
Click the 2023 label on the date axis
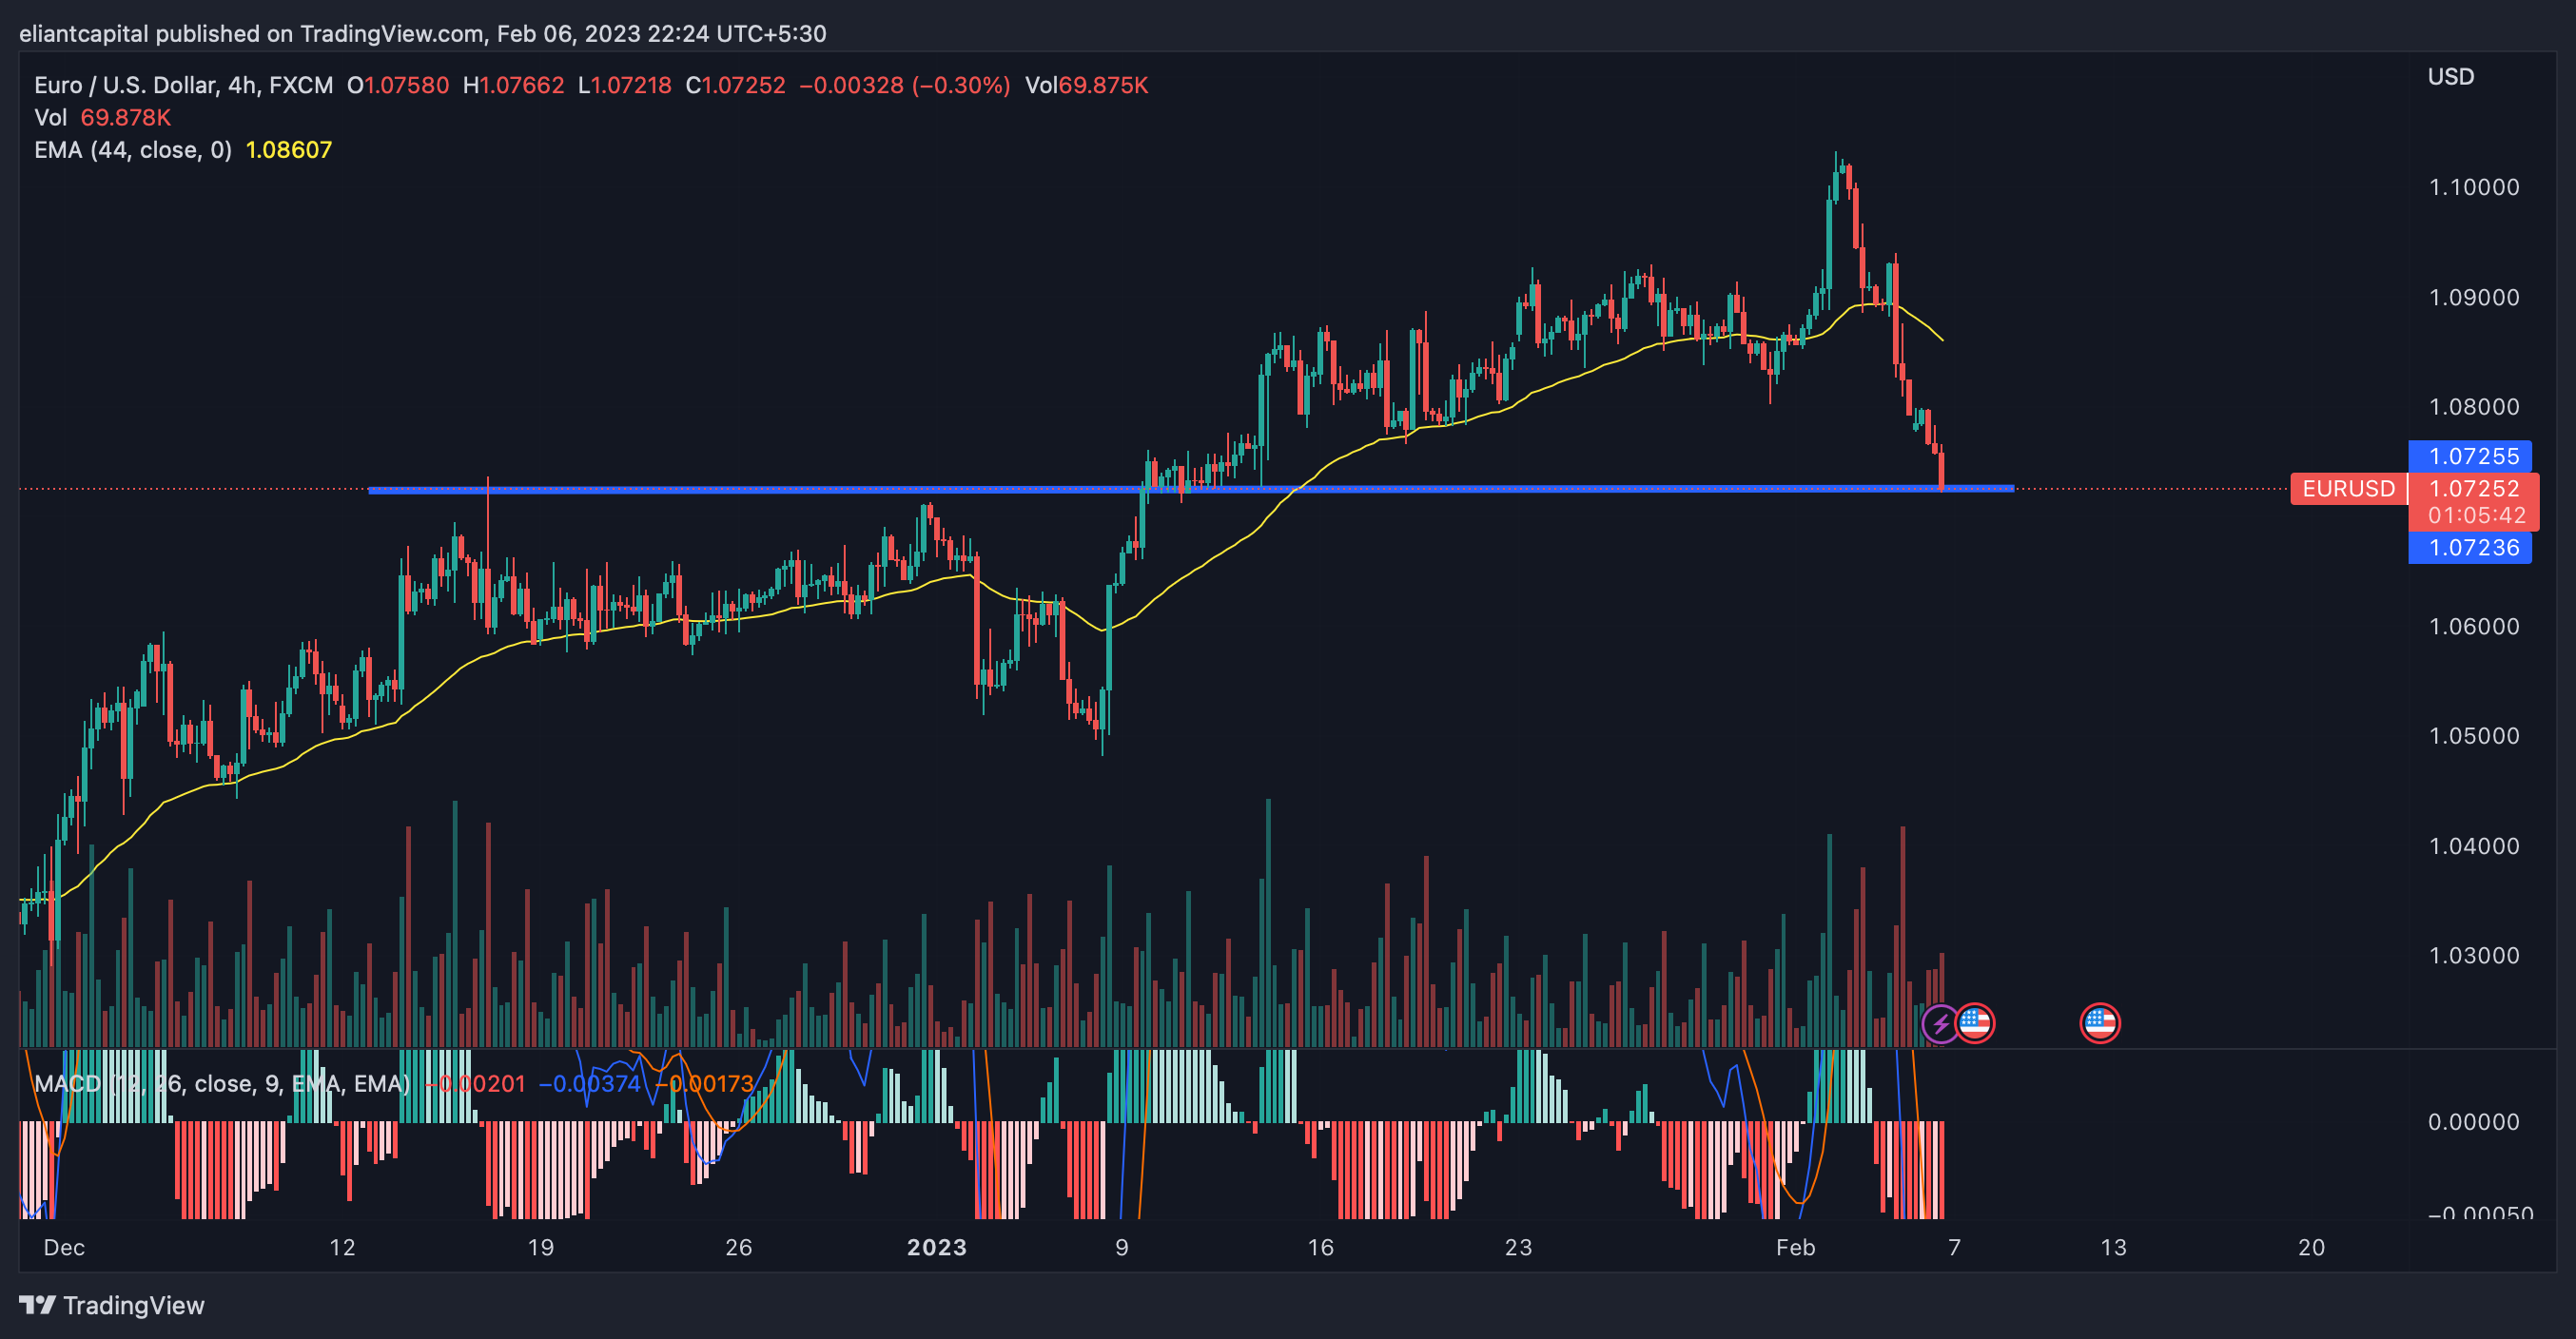(x=938, y=1248)
